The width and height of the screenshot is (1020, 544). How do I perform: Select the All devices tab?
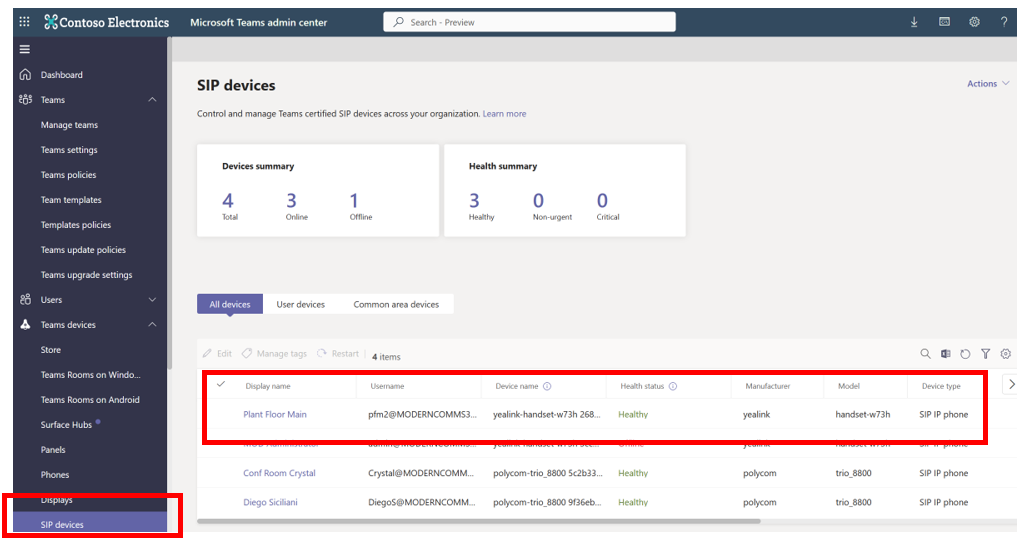[230, 304]
